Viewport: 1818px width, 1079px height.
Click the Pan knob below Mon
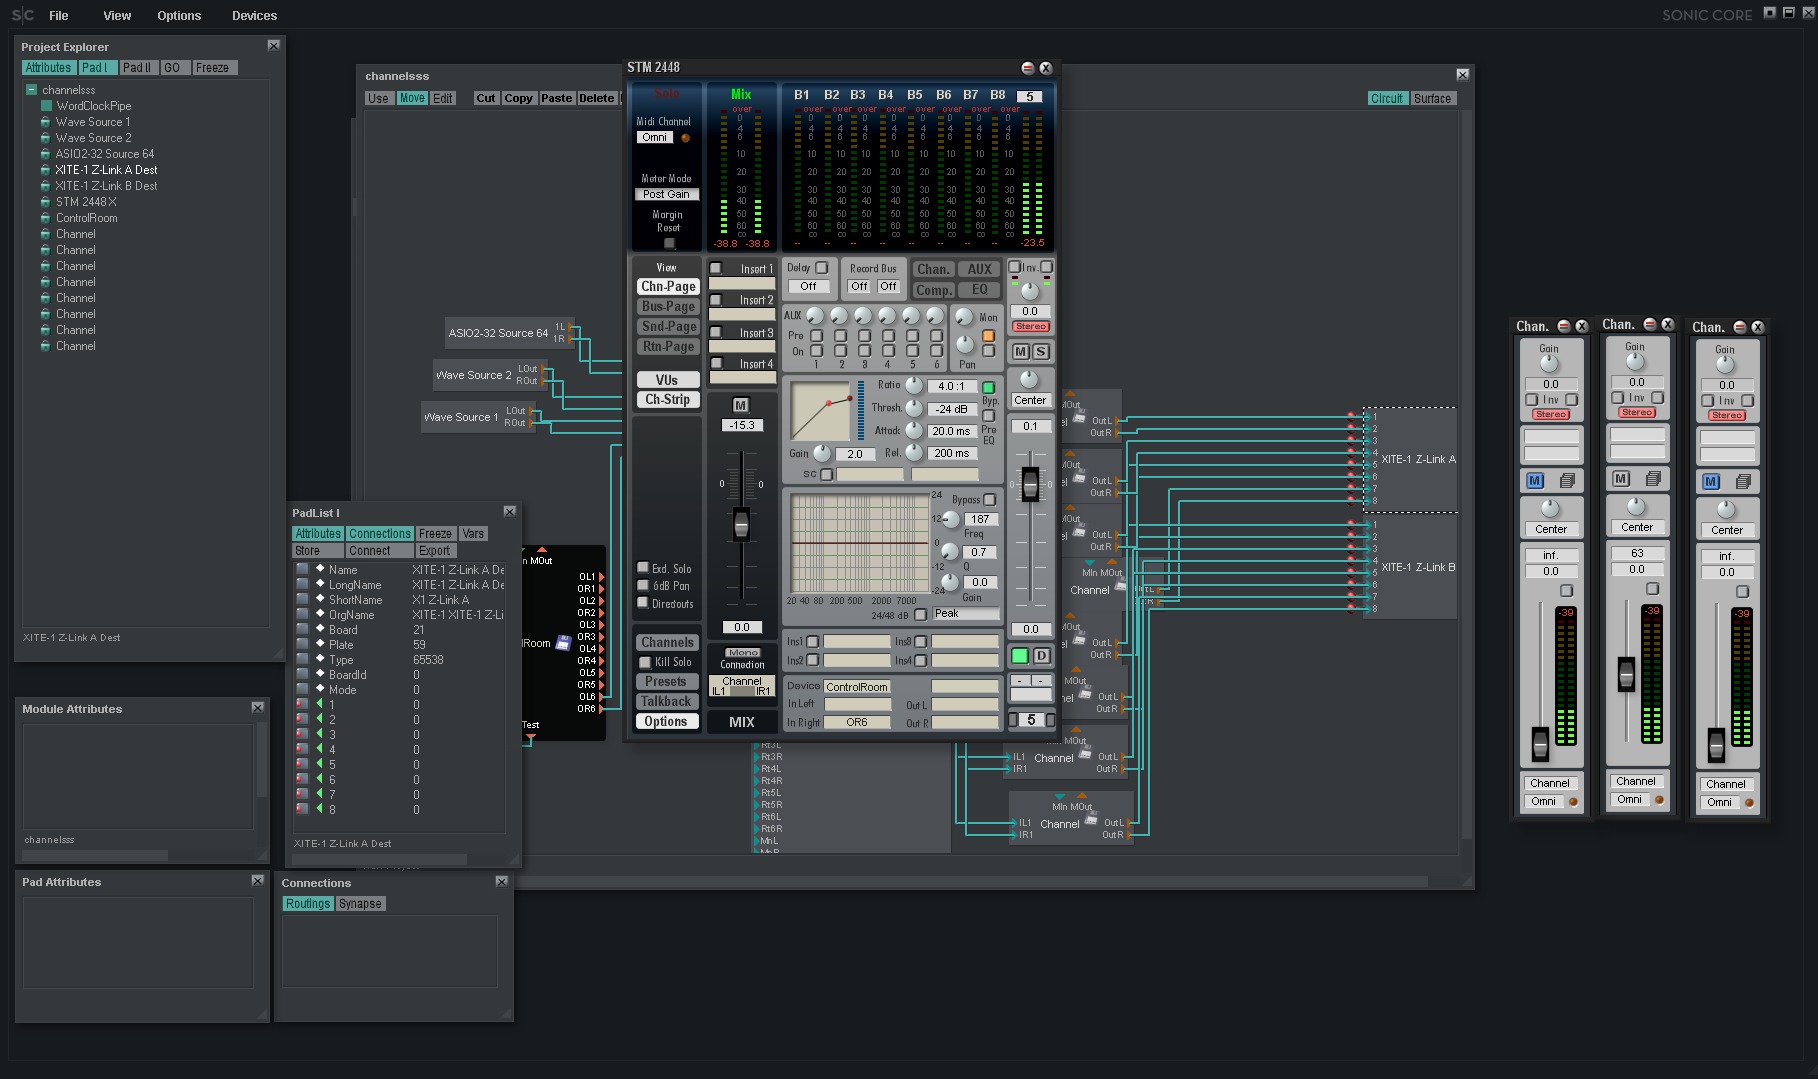click(x=964, y=344)
